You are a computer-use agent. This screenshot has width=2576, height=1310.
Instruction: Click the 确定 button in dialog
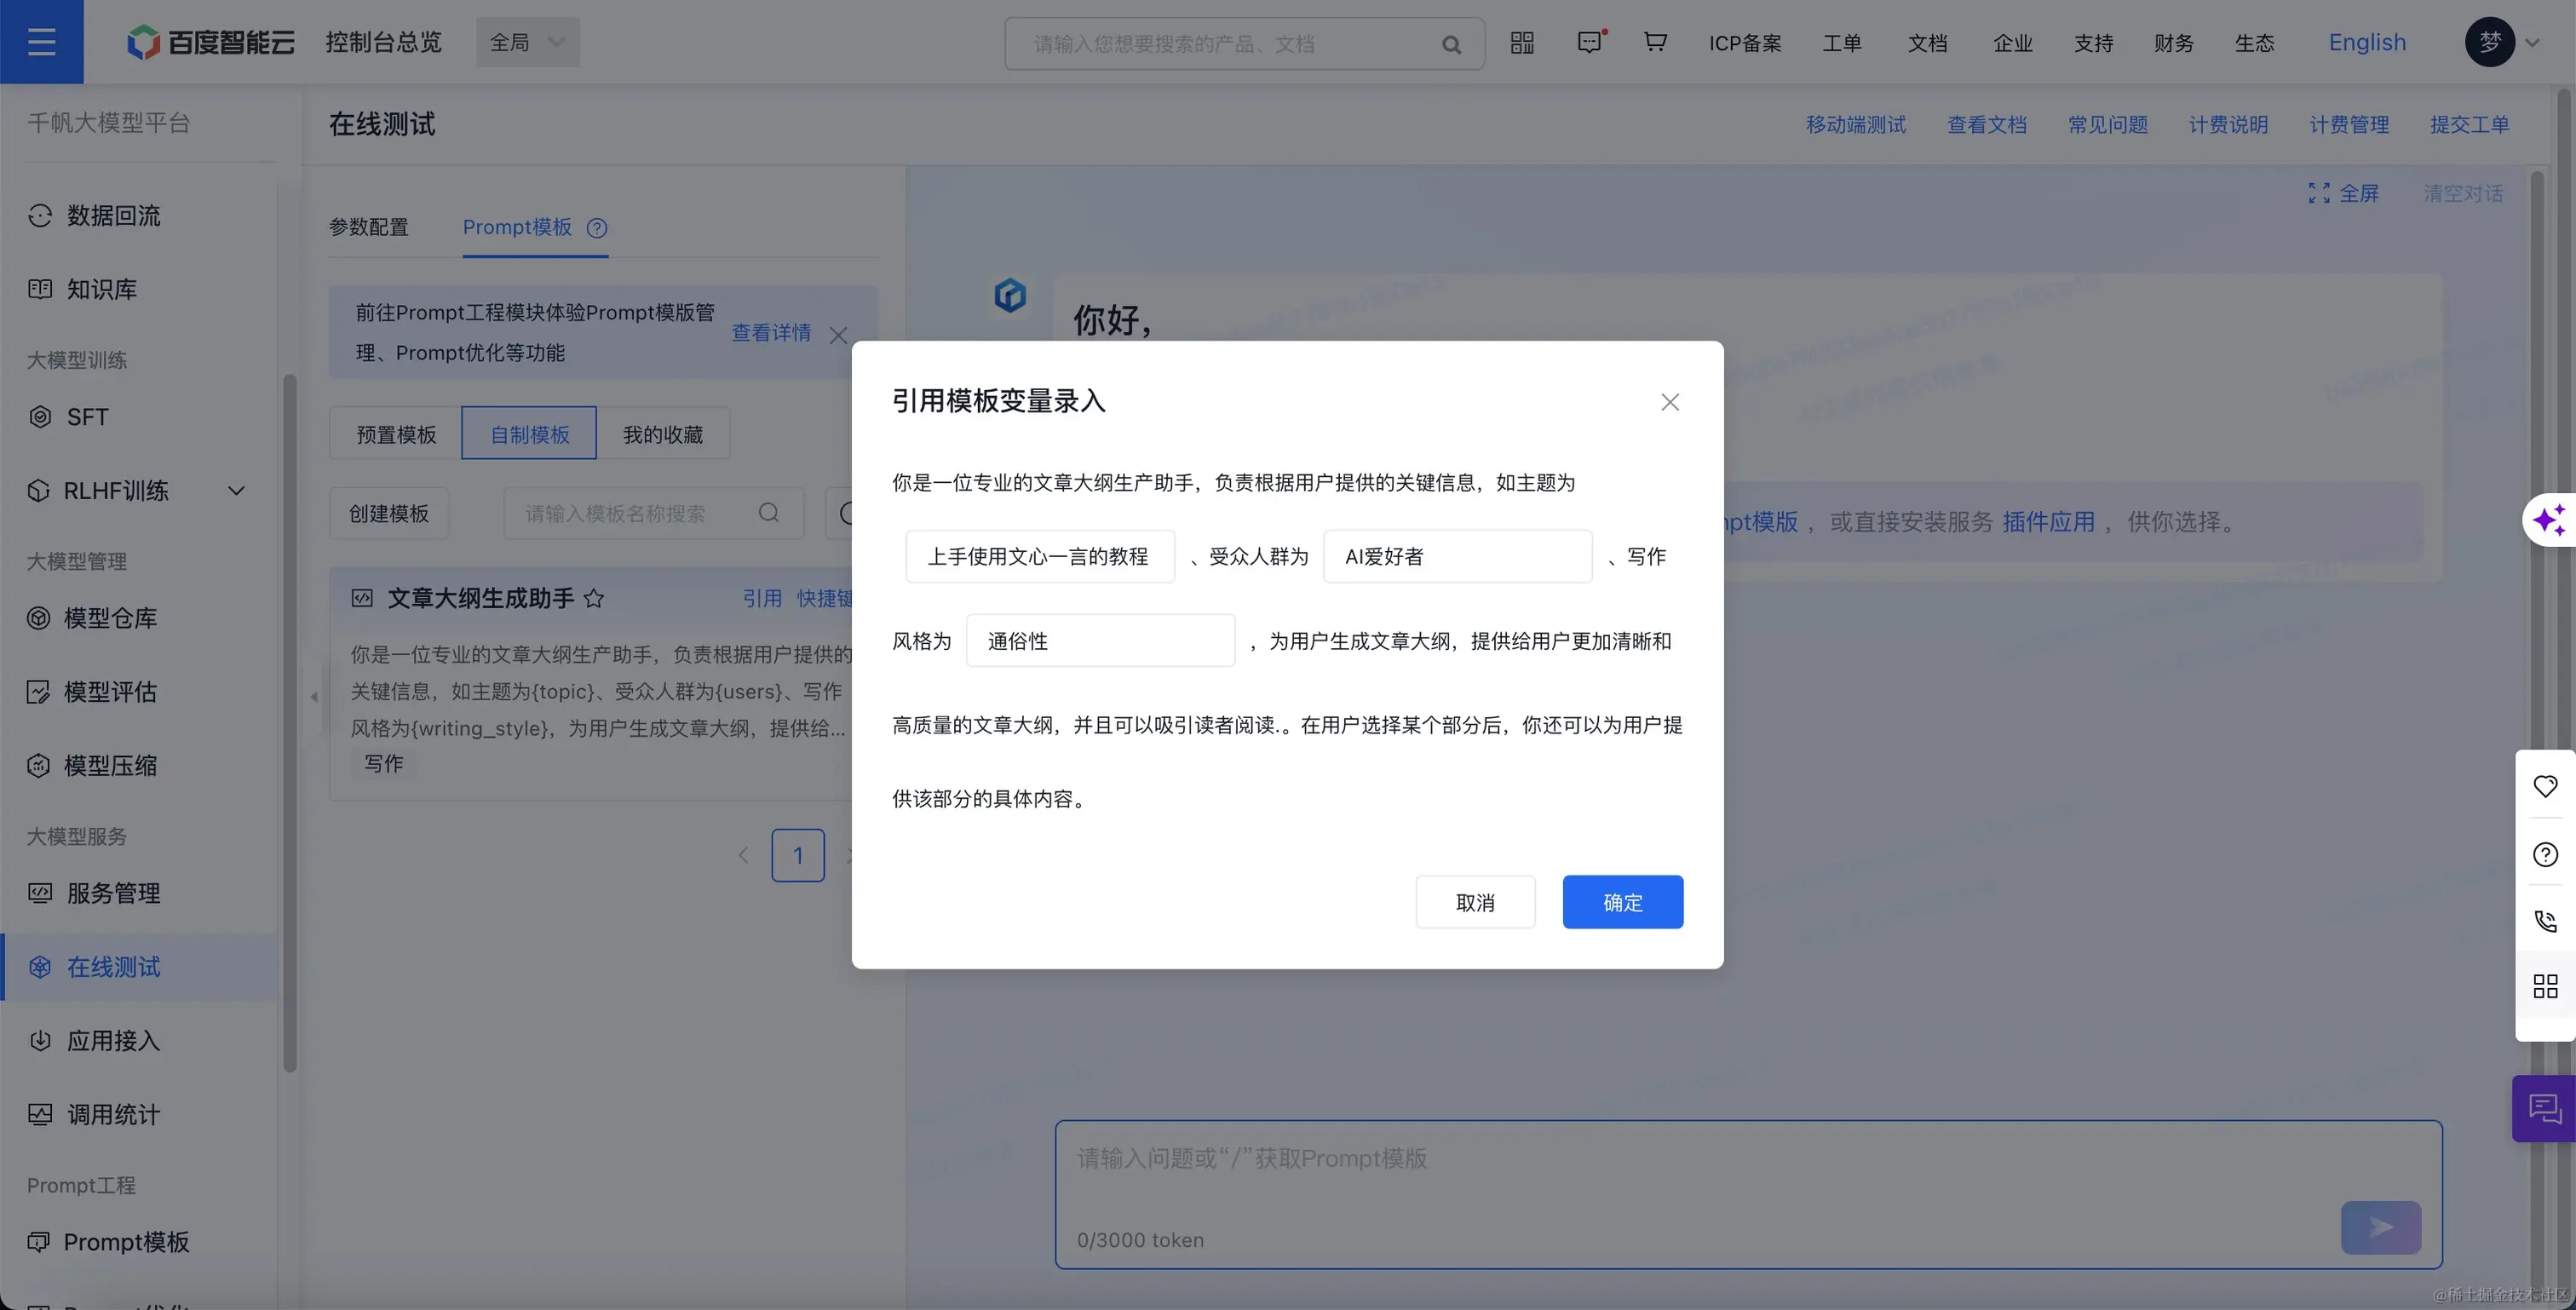click(x=1622, y=902)
